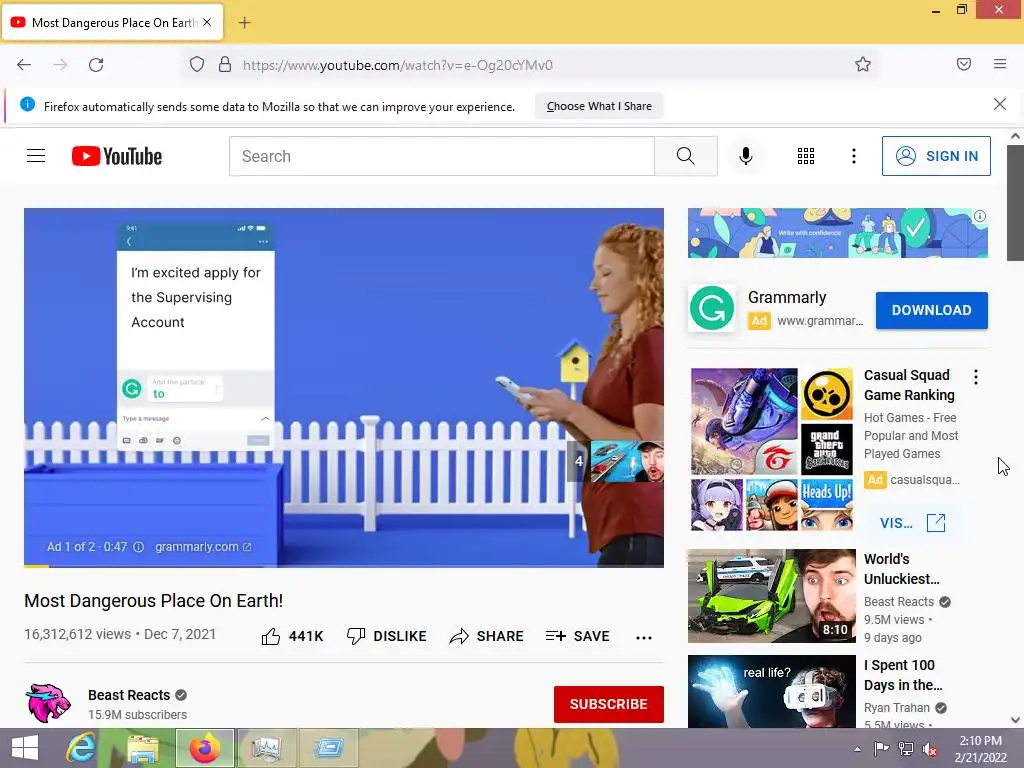Save video to a playlist
Screen dimensions: 1024x768
coord(578,636)
